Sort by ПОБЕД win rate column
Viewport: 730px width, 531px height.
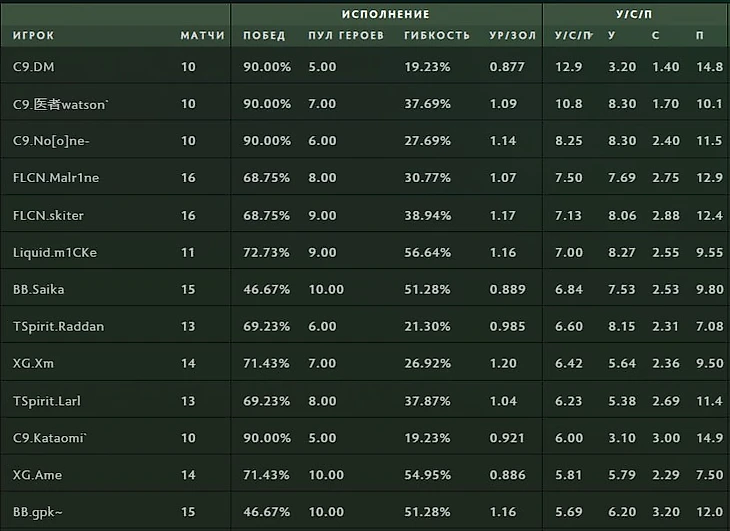click(264, 35)
